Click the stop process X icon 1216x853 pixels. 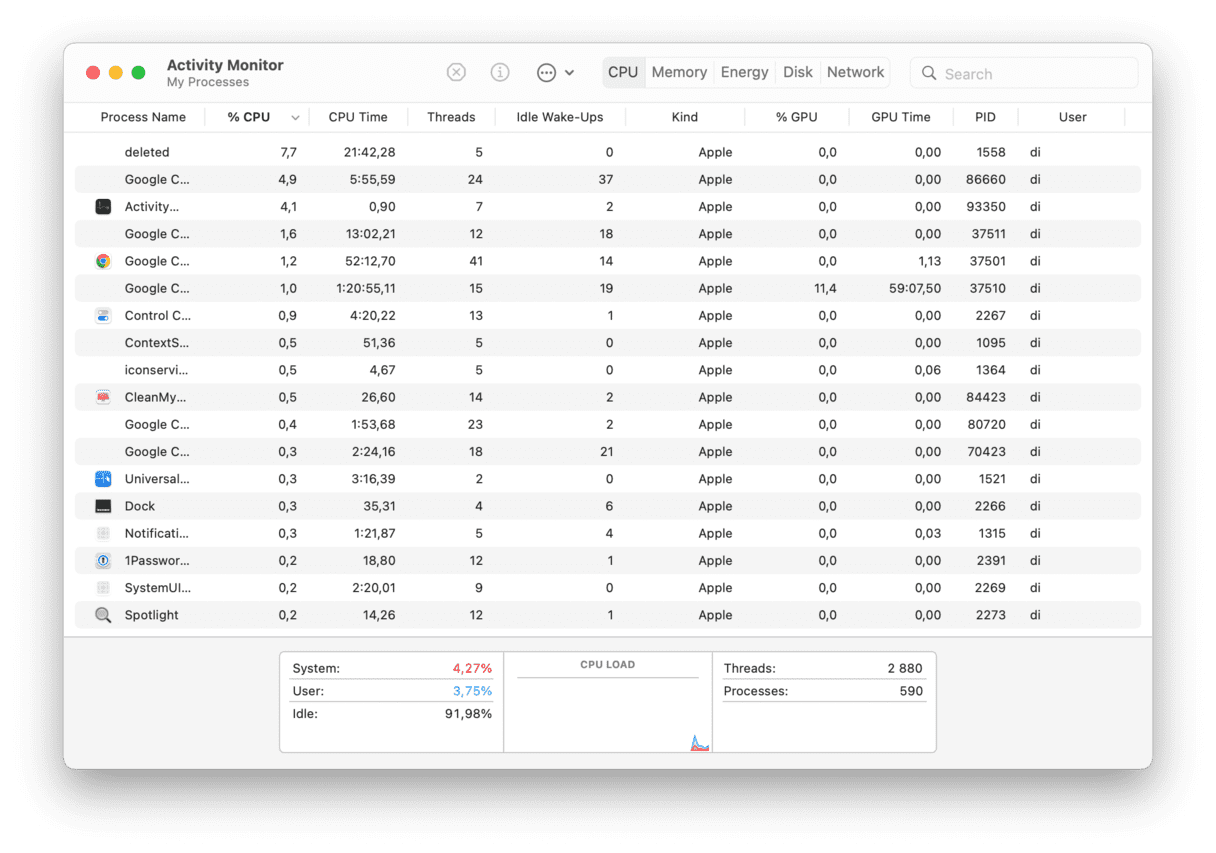point(456,72)
